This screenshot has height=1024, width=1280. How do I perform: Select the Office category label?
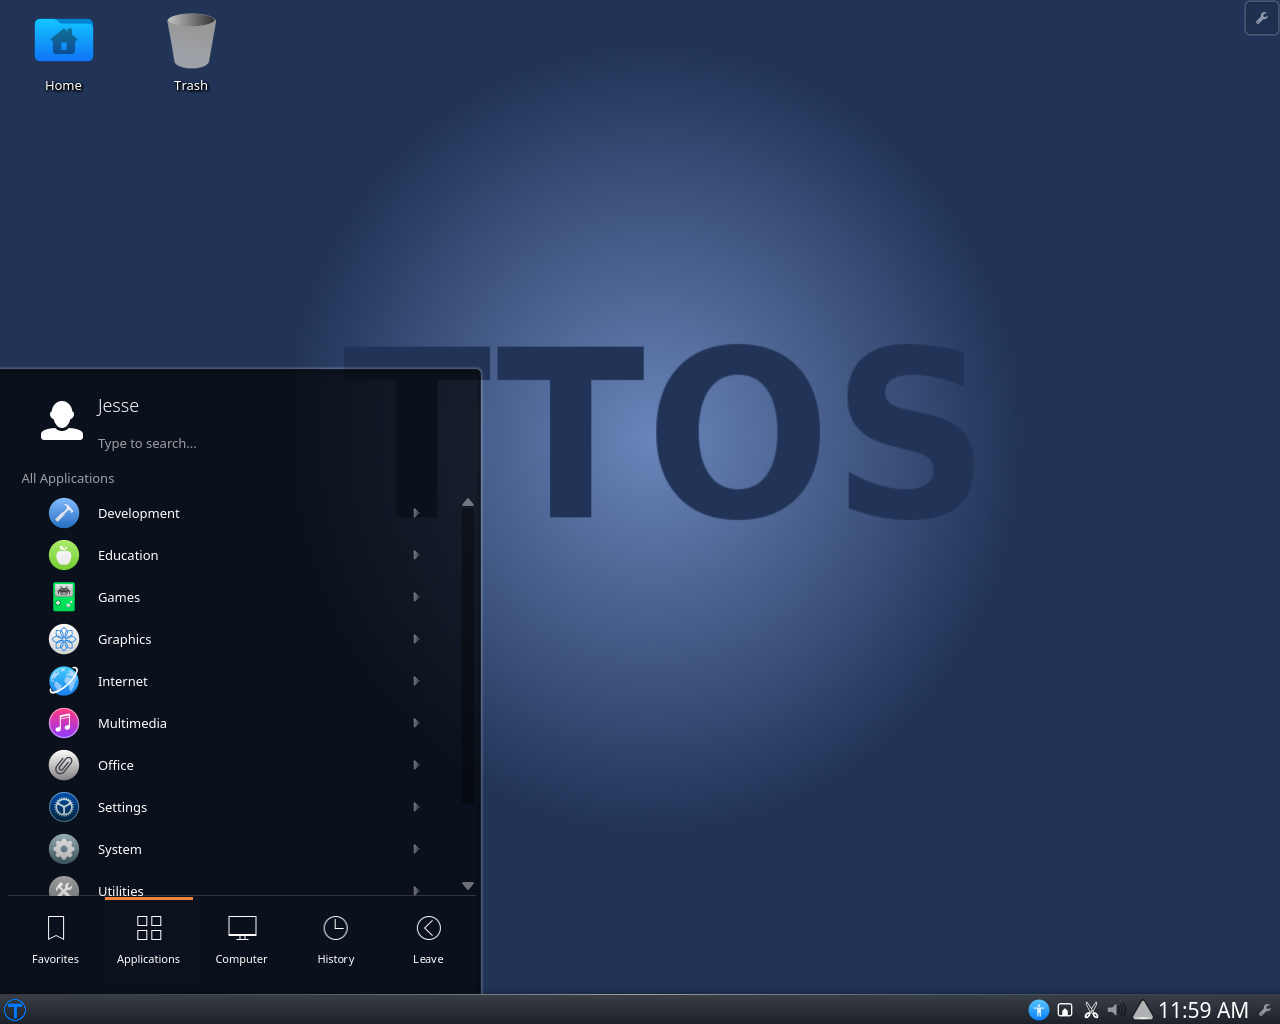[x=116, y=765]
